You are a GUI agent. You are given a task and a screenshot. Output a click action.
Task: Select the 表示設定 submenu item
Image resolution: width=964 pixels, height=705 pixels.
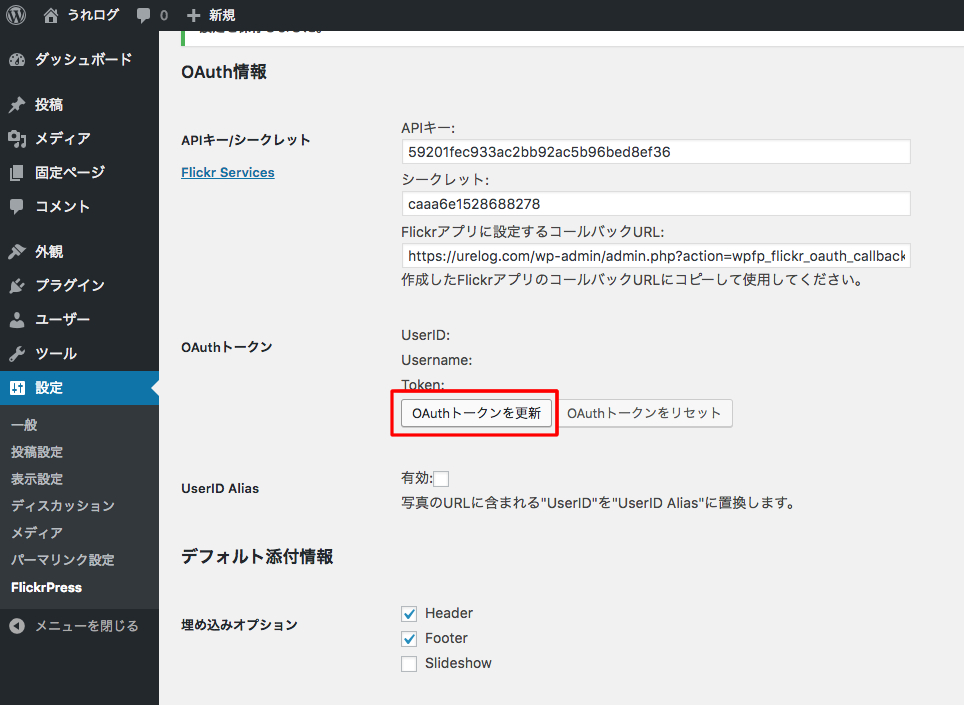tap(37, 479)
